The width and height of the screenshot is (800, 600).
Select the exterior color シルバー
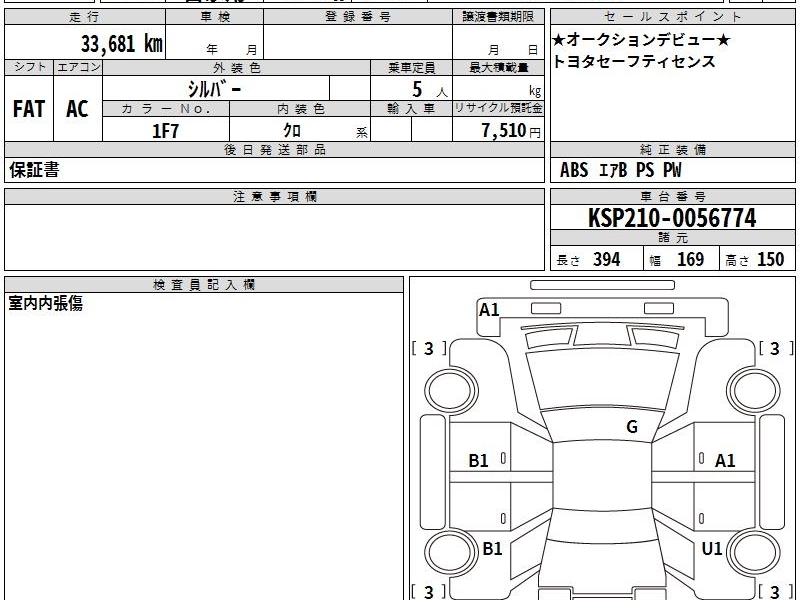[215, 89]
